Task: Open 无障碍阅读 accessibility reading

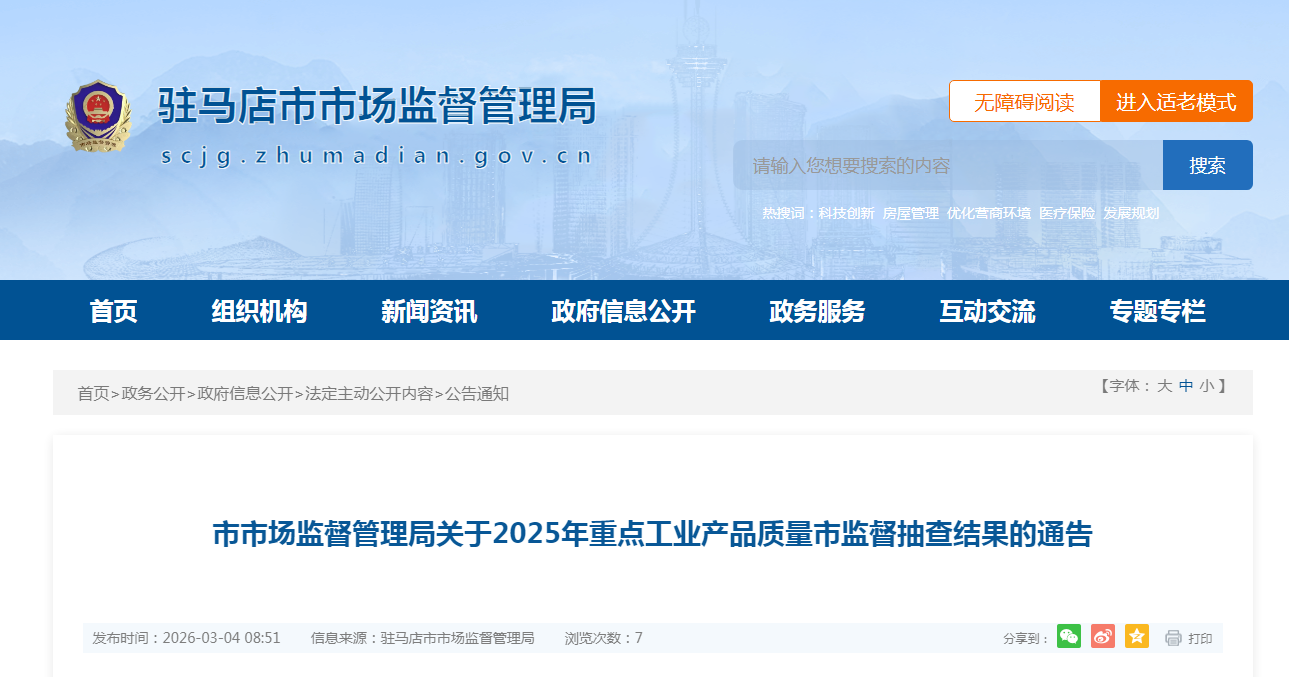Action: pos(1024,101)
